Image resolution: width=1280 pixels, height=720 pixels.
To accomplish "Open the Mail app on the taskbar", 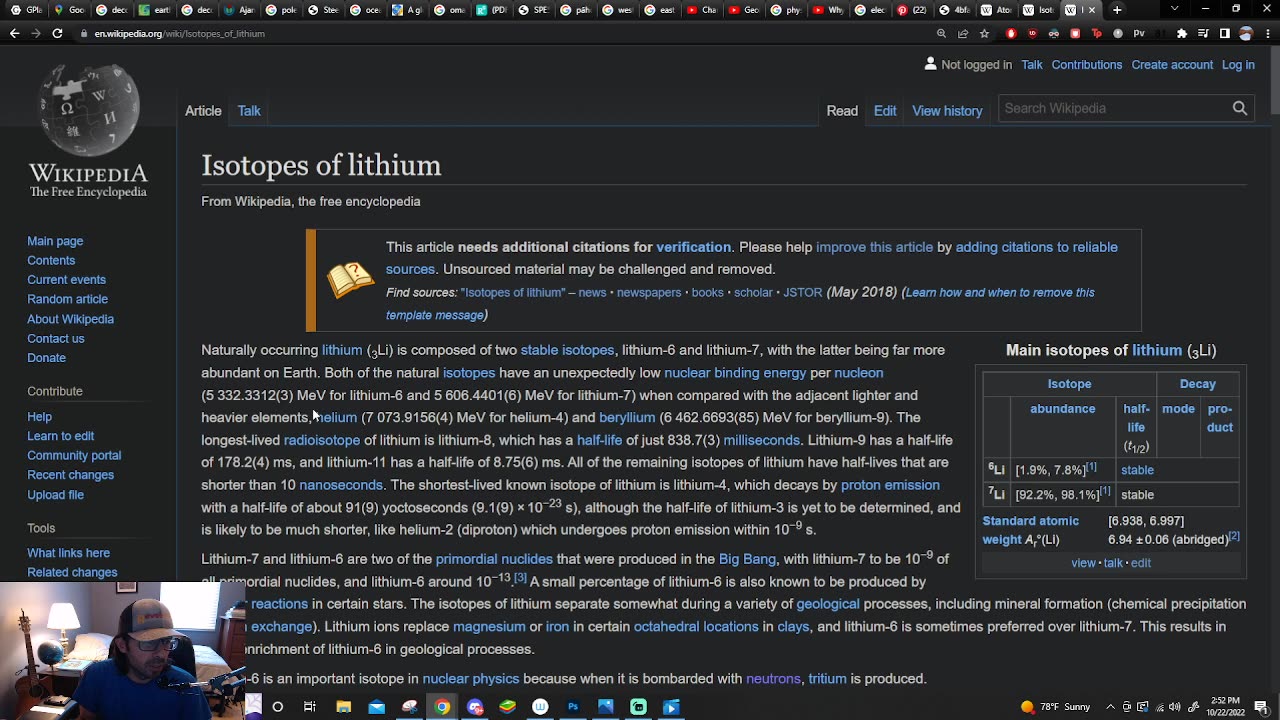I will [376, 707].
